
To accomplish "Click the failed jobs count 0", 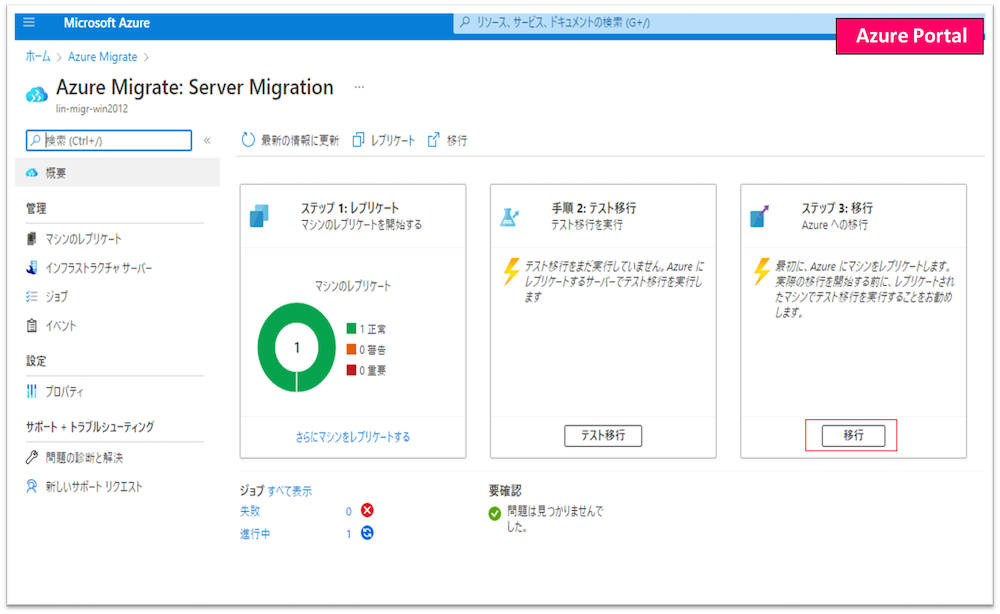I will (349, 511).
